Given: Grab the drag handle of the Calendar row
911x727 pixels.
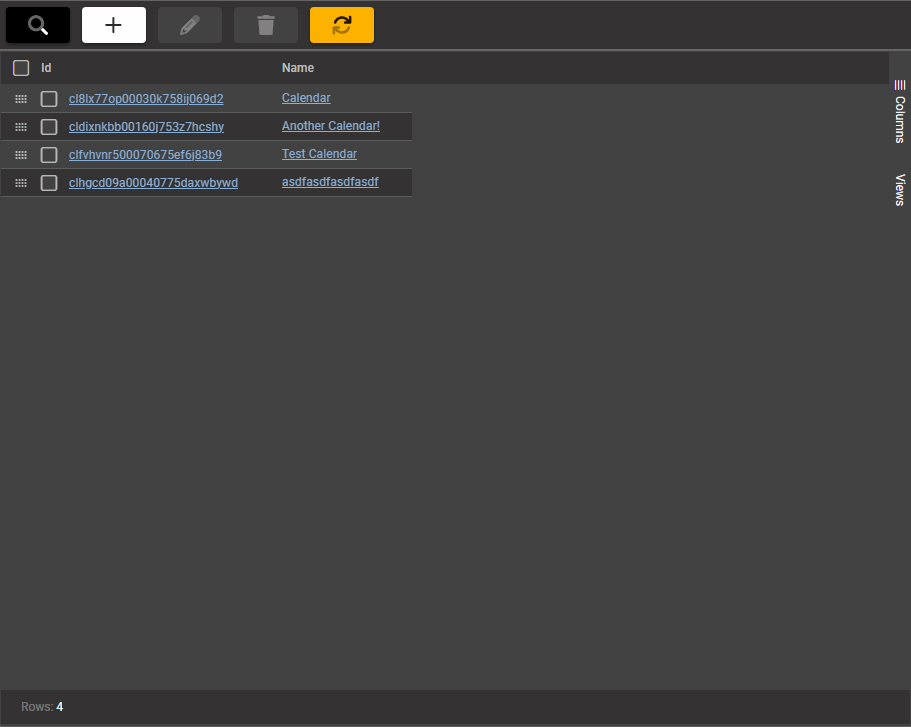Looking at the screenshot, I should point(21,99).
